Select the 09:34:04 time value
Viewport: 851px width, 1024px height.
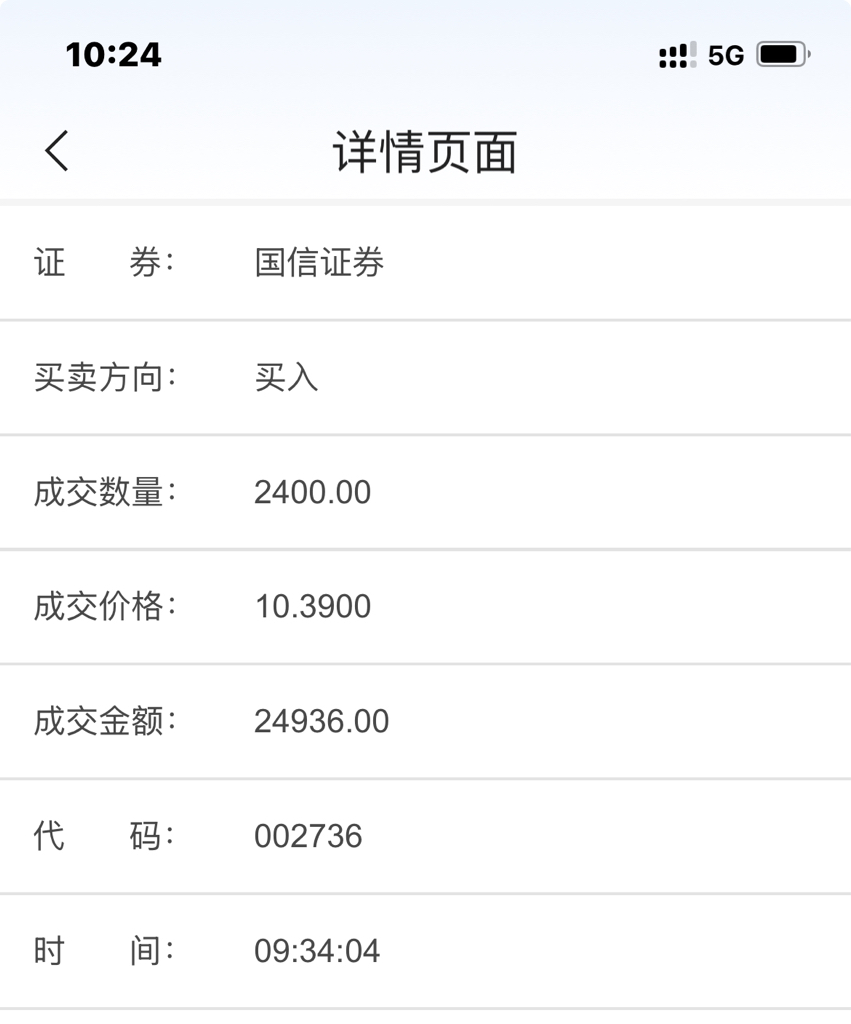pyautogui.click(x=317, y=951)
